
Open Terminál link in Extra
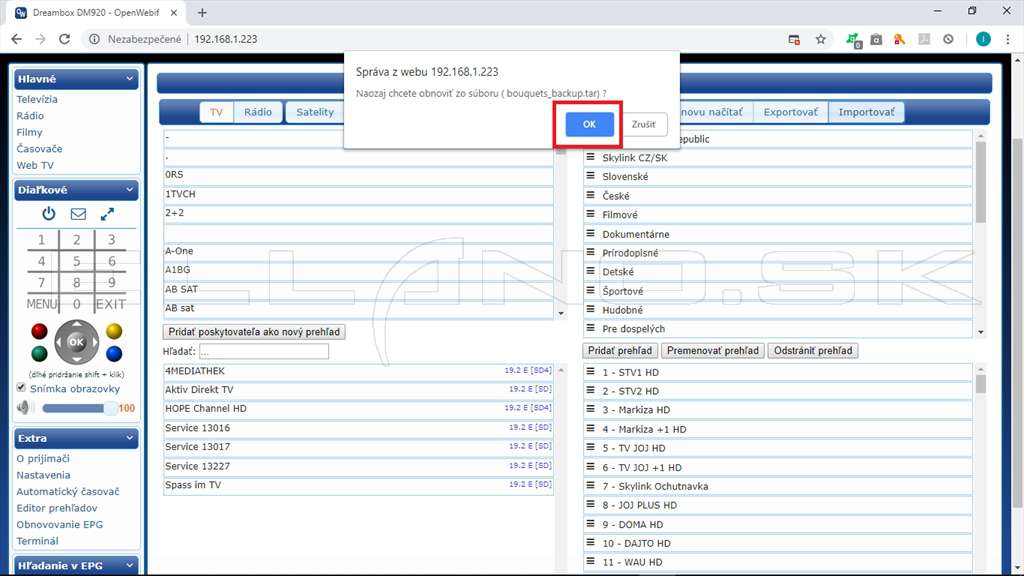pos(37,541)
